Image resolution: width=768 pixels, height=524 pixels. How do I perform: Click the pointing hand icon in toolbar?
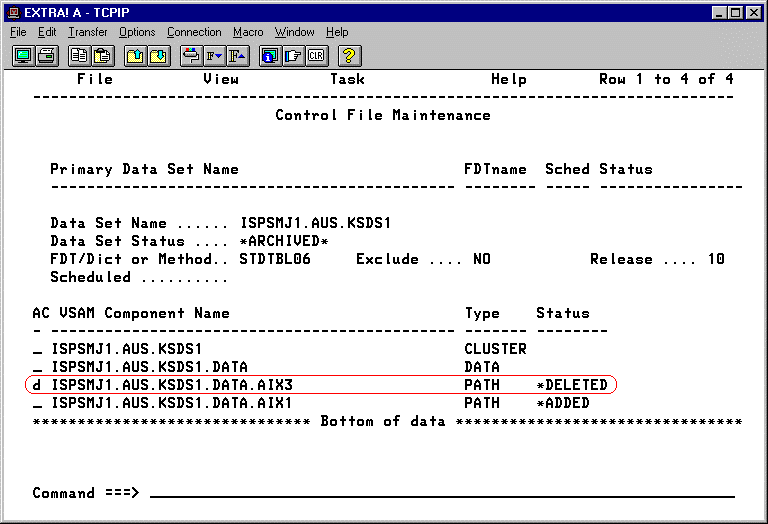tap(293, 55)
